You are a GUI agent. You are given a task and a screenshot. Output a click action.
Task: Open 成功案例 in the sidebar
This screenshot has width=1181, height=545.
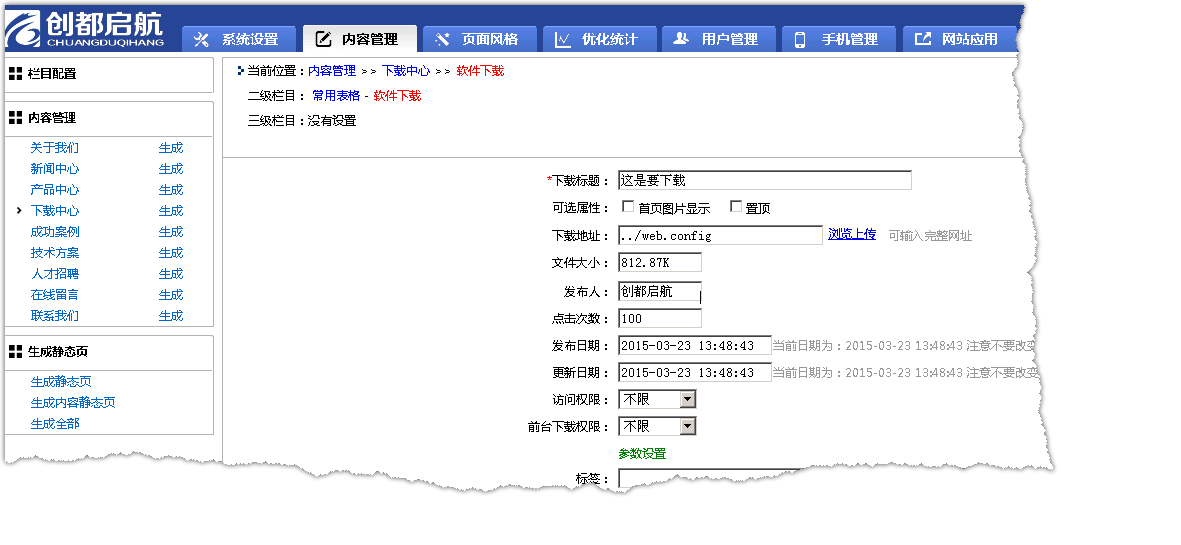(54, 232)
